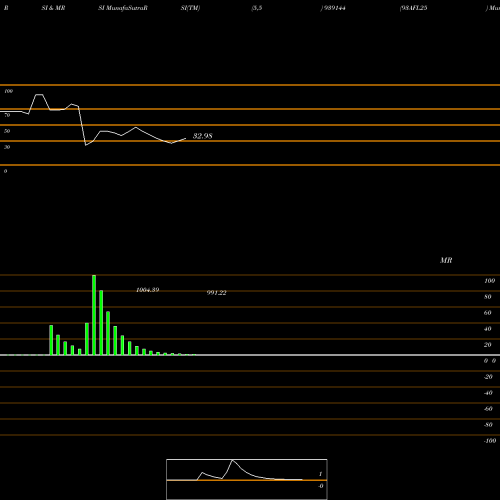The image size is (500, 500).
Task: Click the tallest green MR histogram bar
Action: [x=94, y=315]
